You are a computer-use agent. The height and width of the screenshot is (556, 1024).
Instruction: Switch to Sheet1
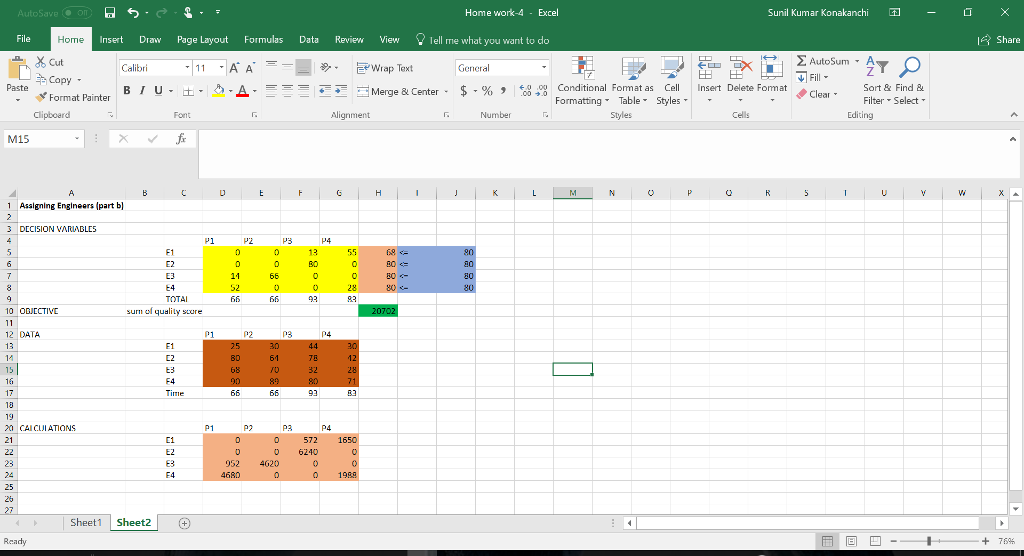point(86,522)
